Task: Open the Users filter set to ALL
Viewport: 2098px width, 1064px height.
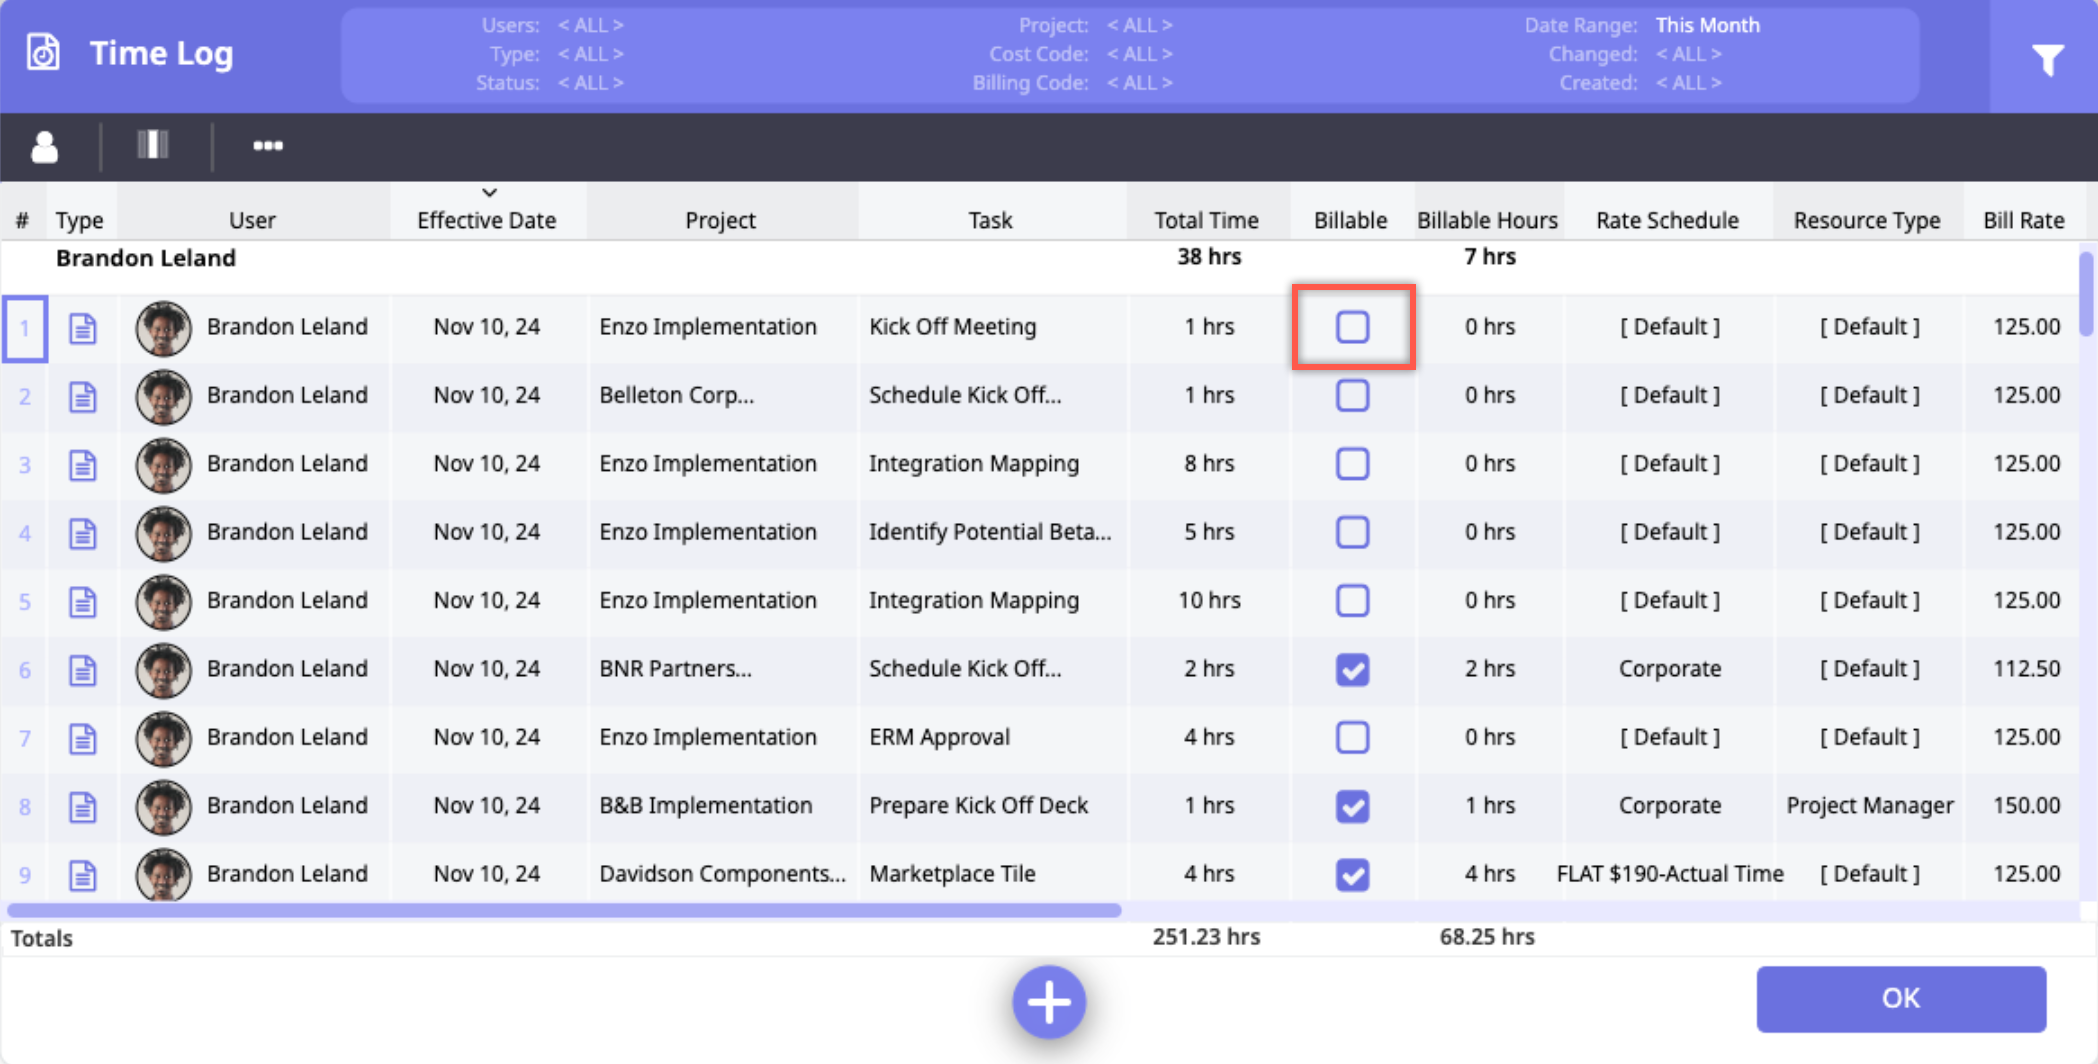Action: click(590, 25)
